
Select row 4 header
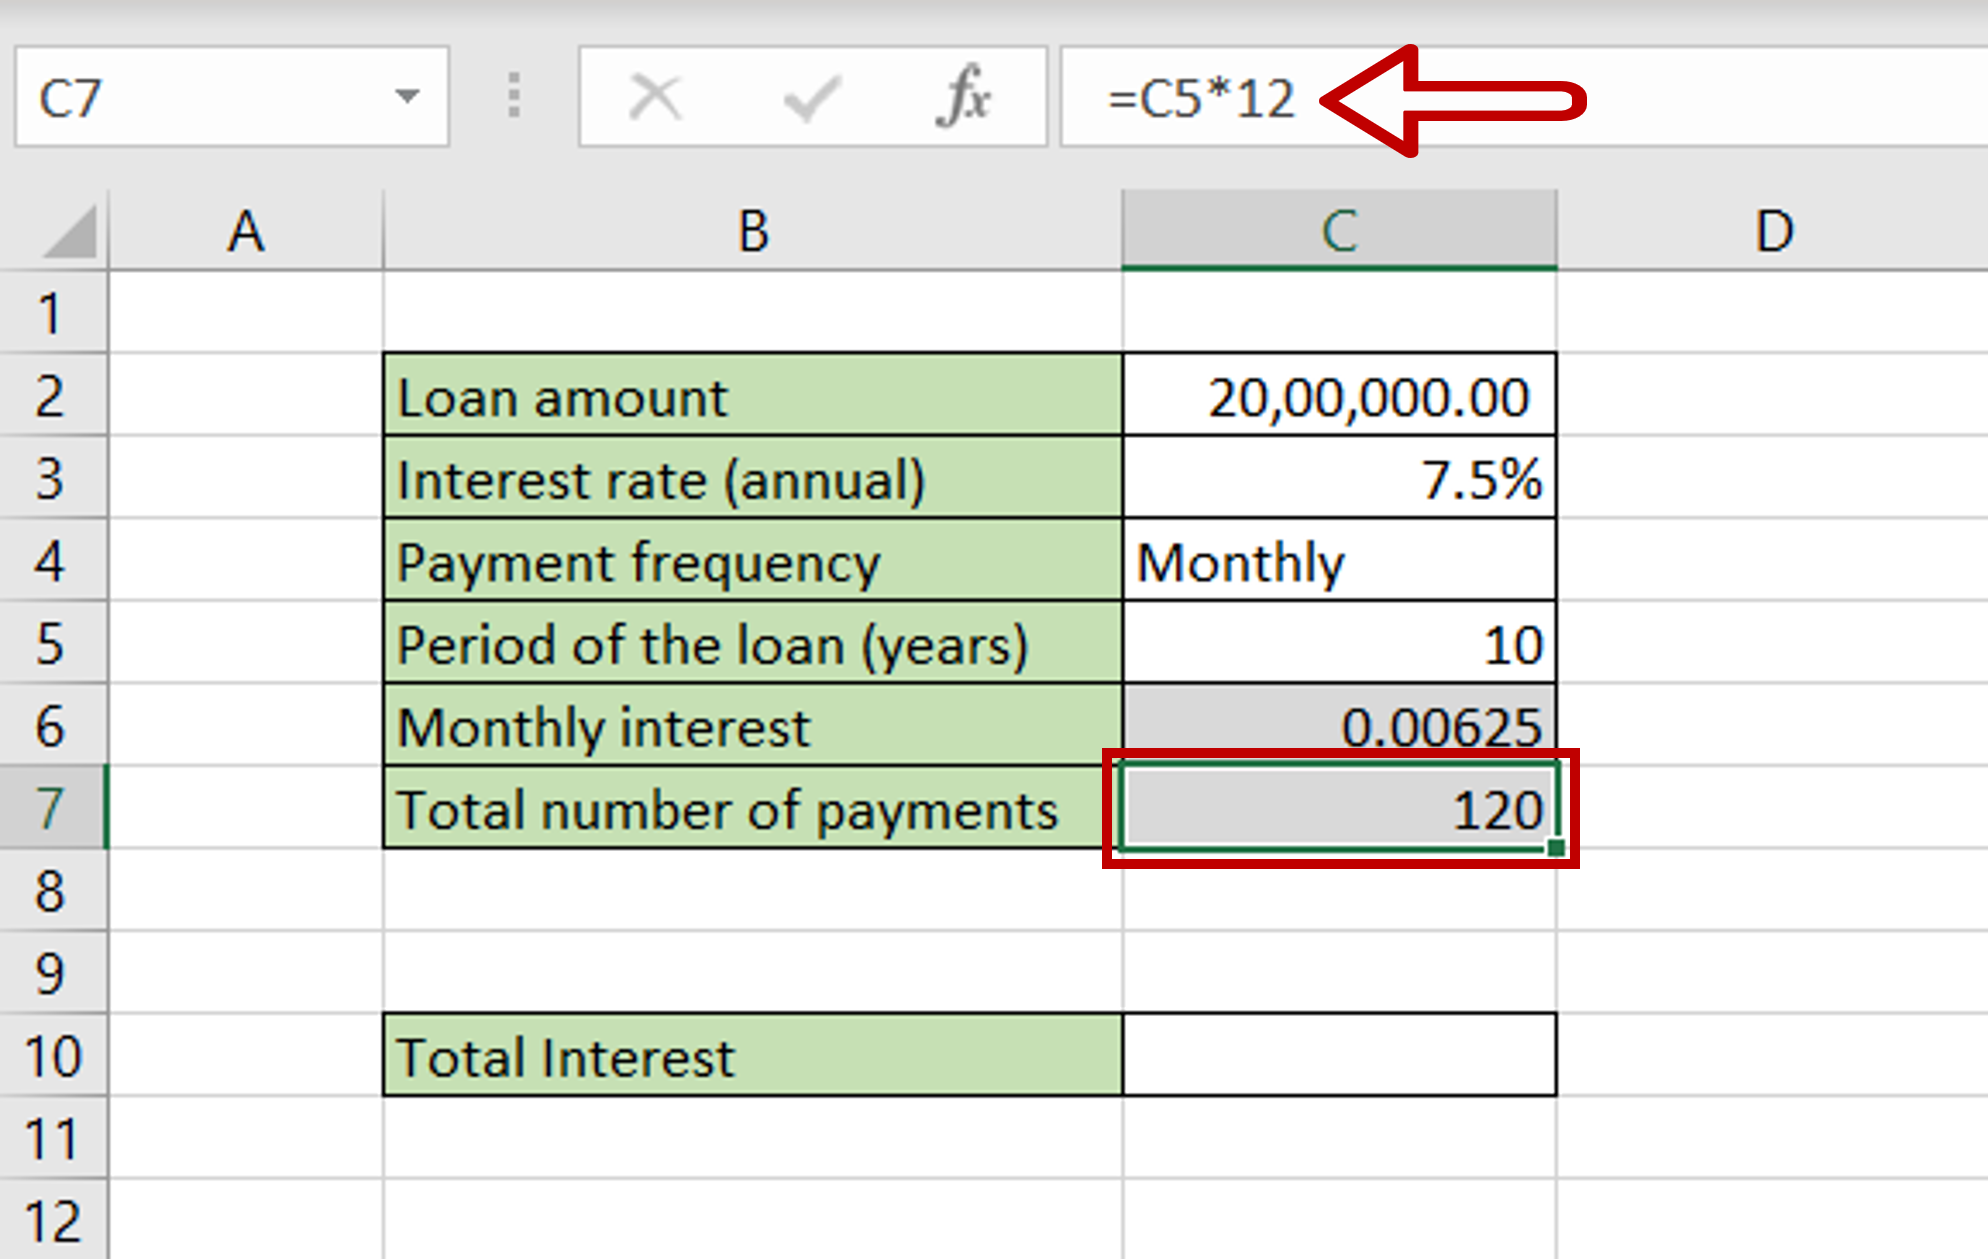click(x=53, y=560)
